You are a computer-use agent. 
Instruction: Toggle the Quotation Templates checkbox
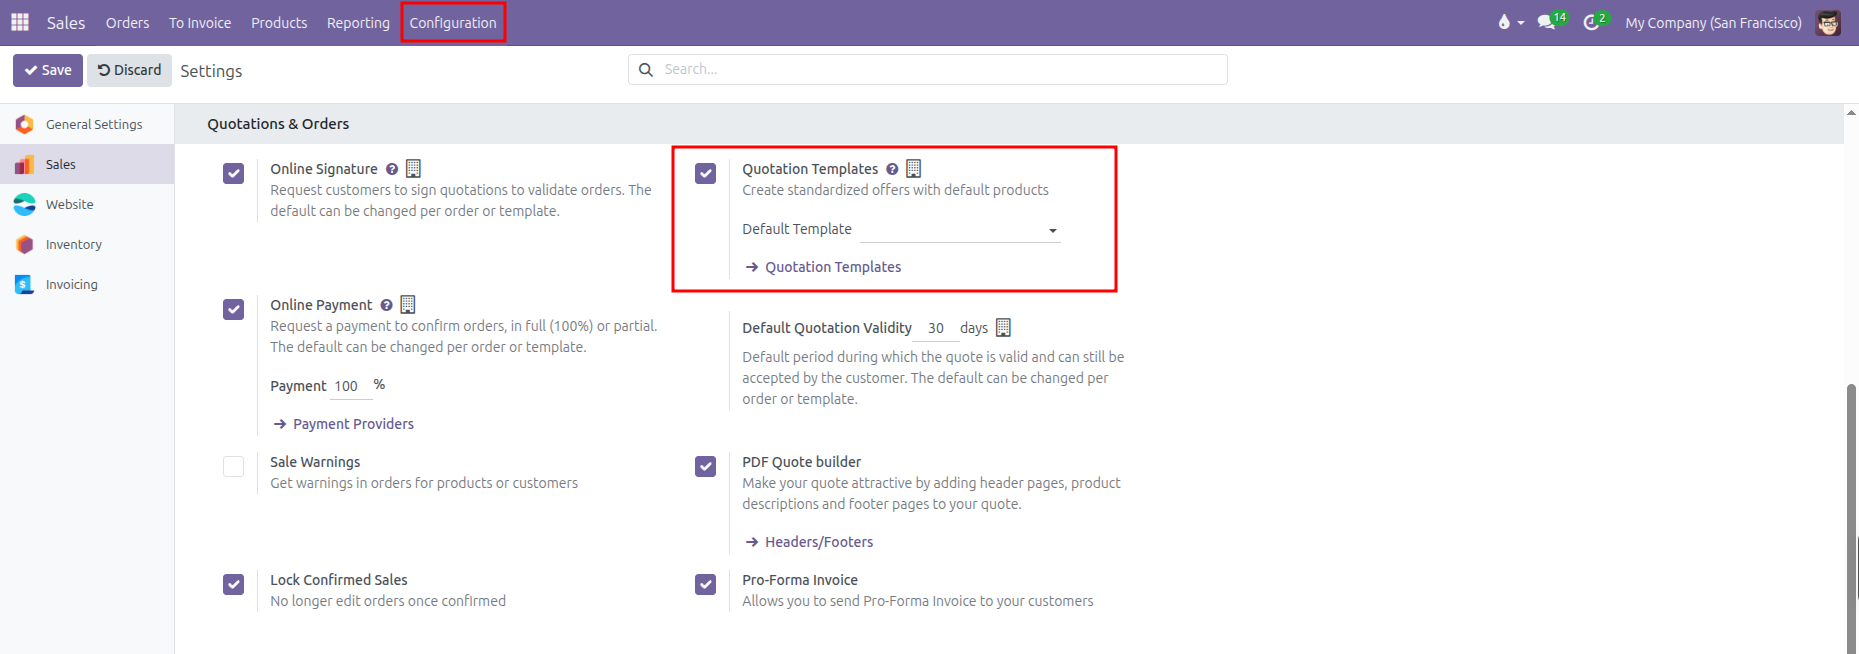coord(705,173)
